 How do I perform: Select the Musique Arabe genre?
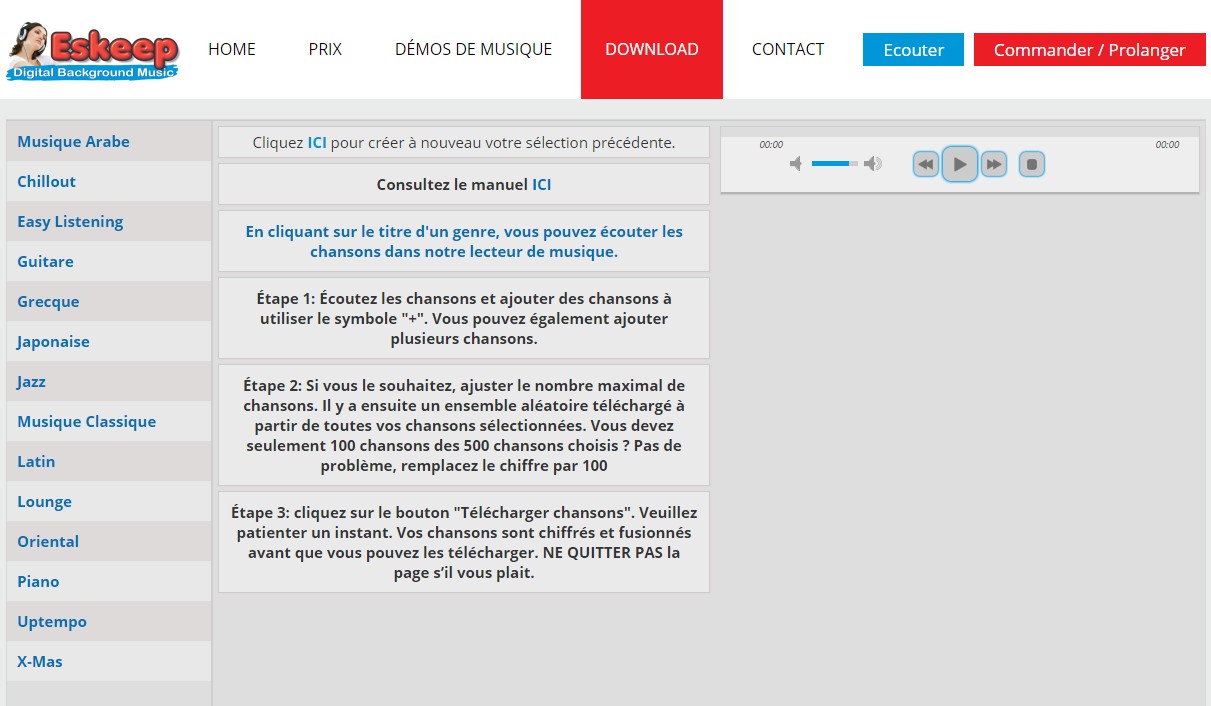[109, 141]
